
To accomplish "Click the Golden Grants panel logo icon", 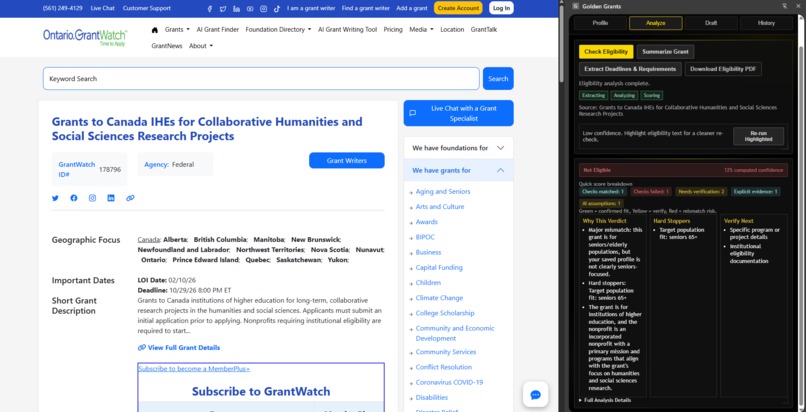I will click(575, 6).
